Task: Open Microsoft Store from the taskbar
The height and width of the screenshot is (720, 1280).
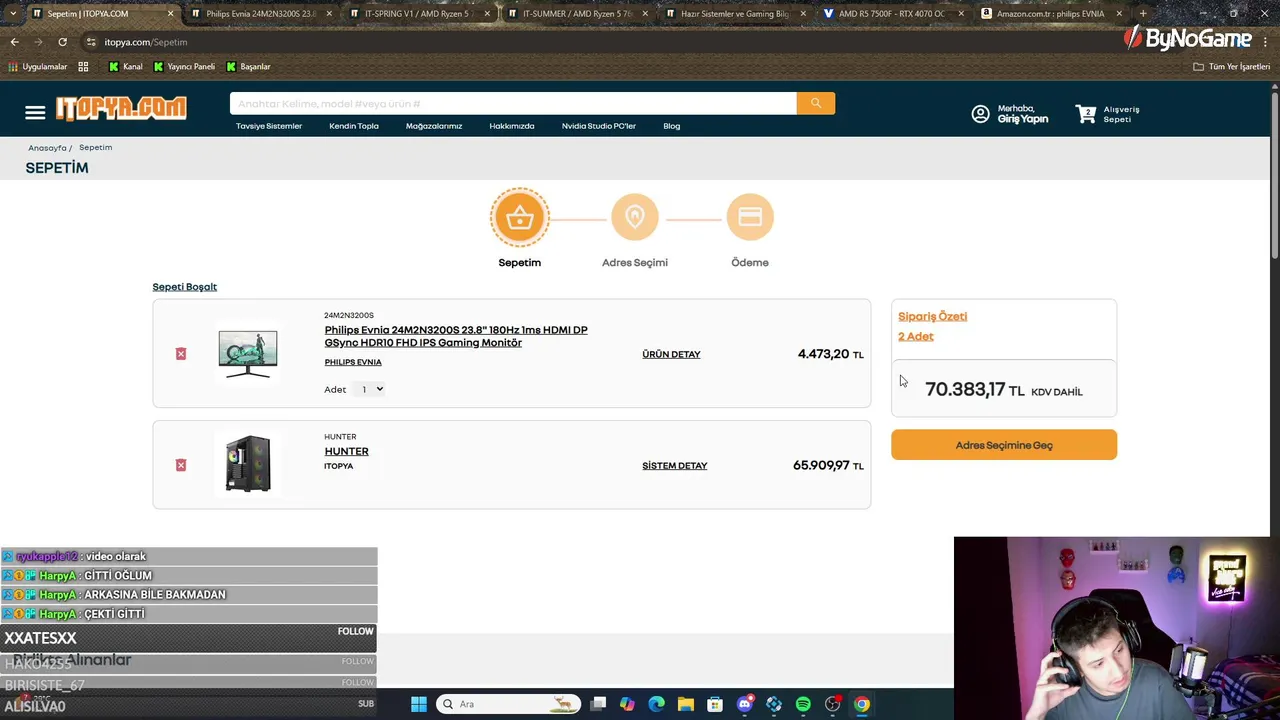Action: tap(715, 704)
